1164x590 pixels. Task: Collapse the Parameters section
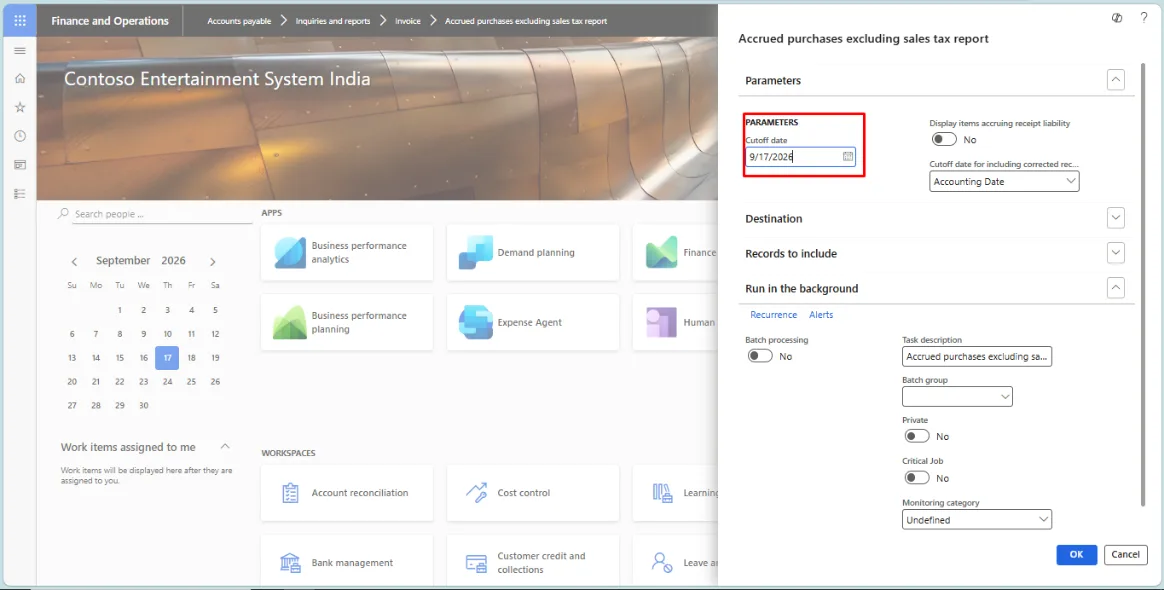tap(1115, 79)
